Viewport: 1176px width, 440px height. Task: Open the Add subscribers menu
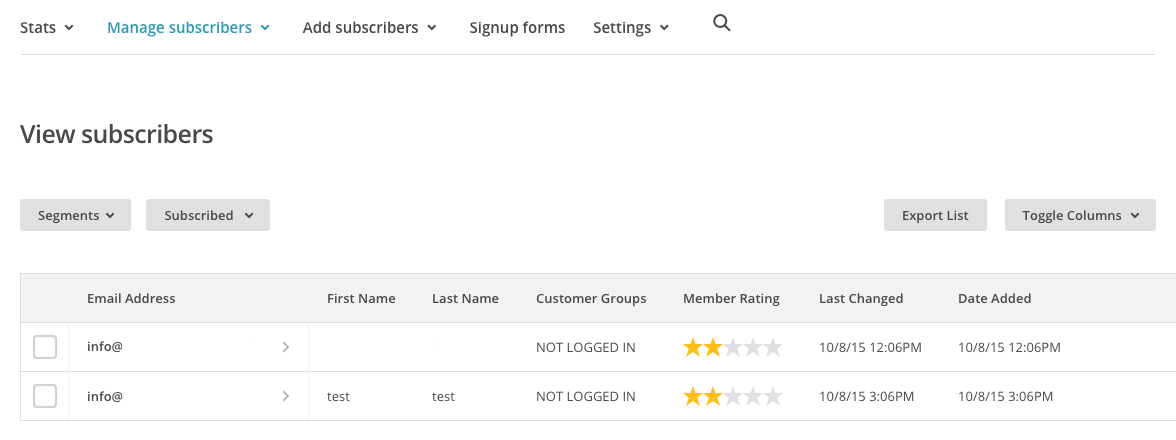coord(370,28)
